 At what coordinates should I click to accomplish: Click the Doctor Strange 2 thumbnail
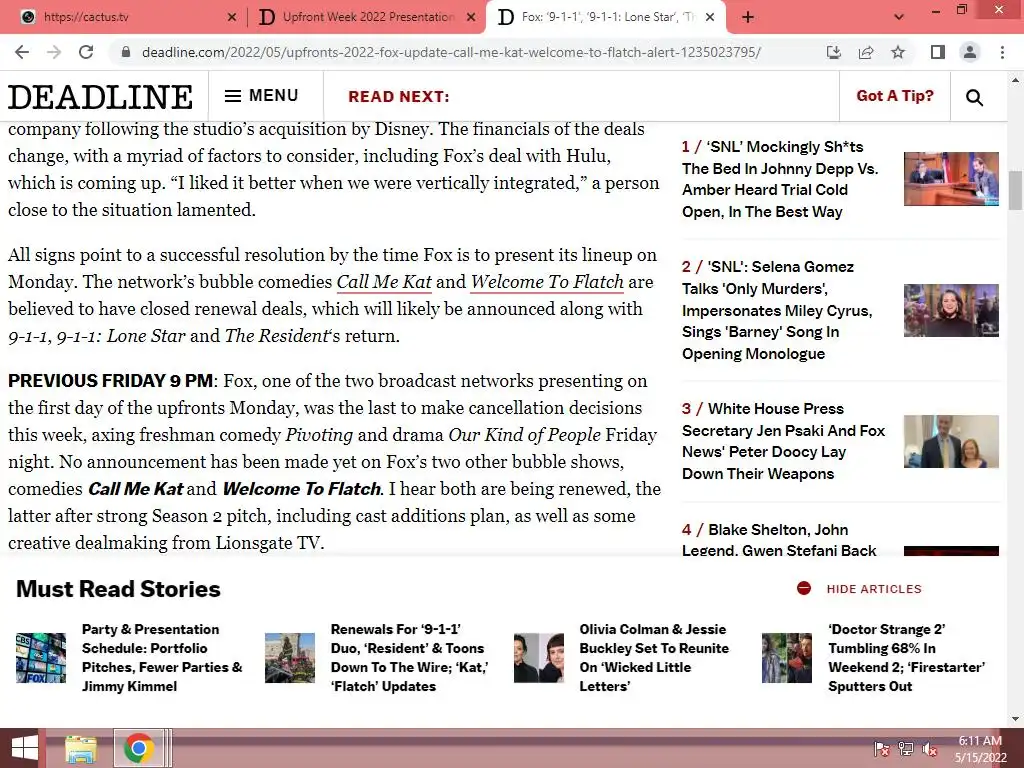[x=787, y=658]
